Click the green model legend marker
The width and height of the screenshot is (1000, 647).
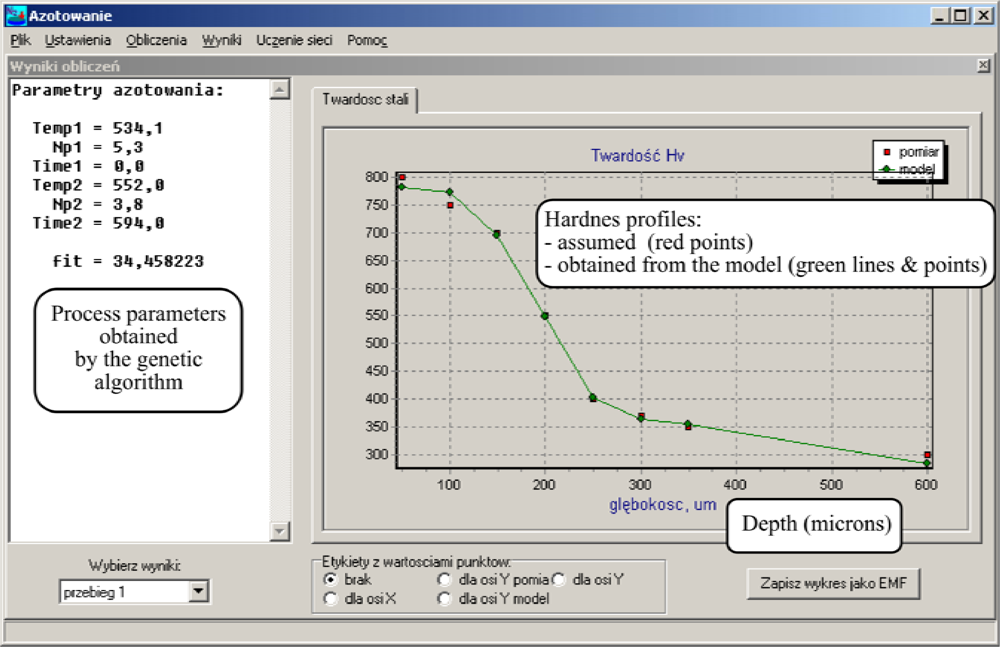coord(885,170)
